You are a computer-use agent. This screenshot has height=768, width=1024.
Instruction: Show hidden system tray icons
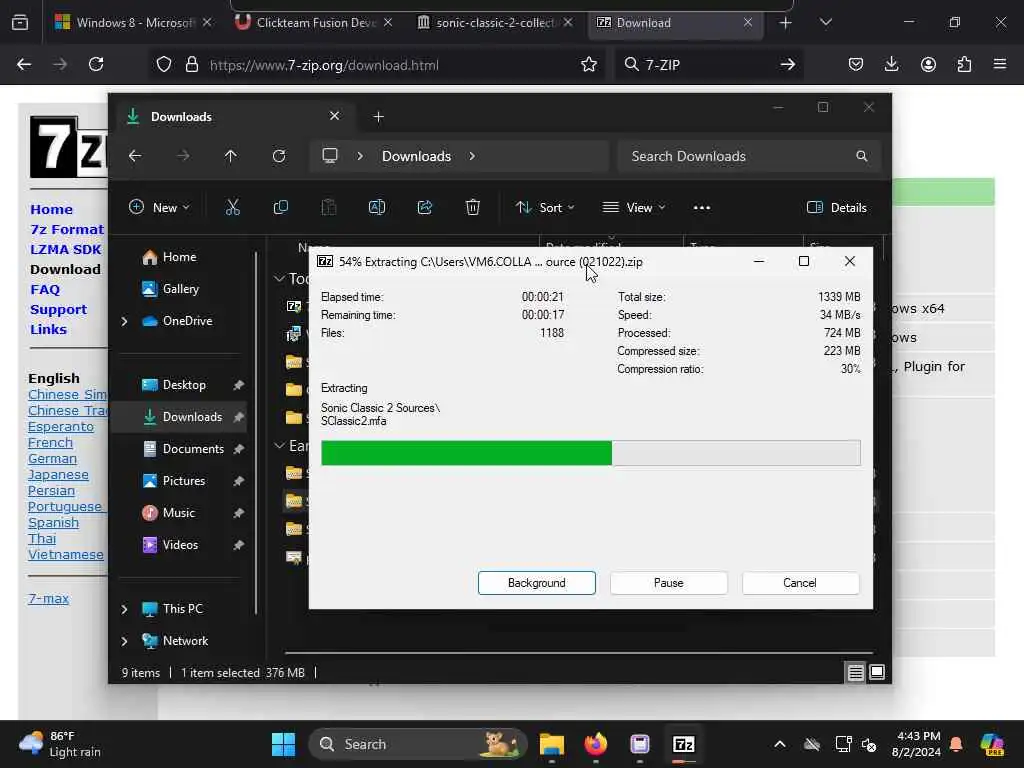(780, 744)
